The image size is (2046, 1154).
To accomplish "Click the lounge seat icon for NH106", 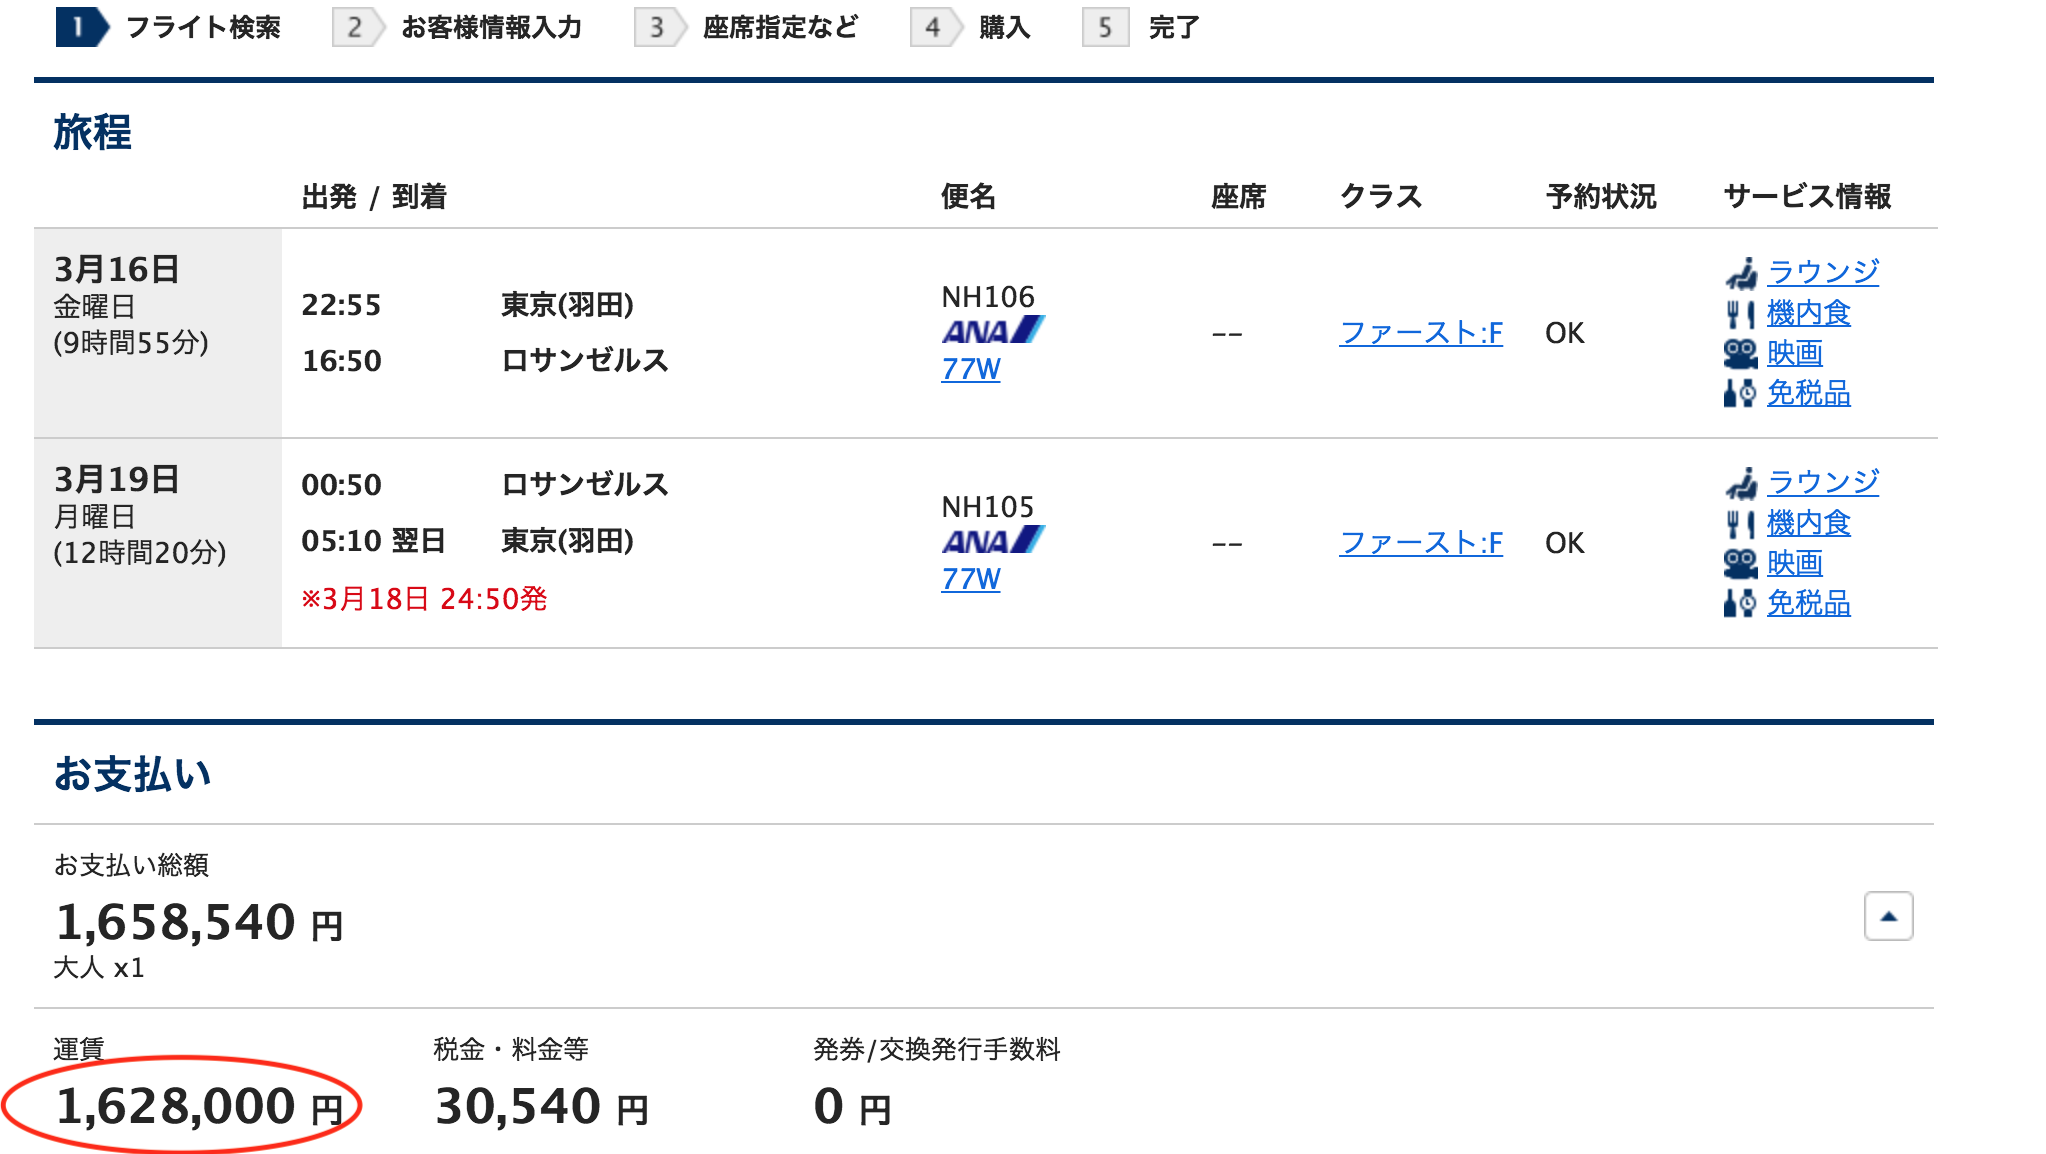I will (x=1741, y=272).
